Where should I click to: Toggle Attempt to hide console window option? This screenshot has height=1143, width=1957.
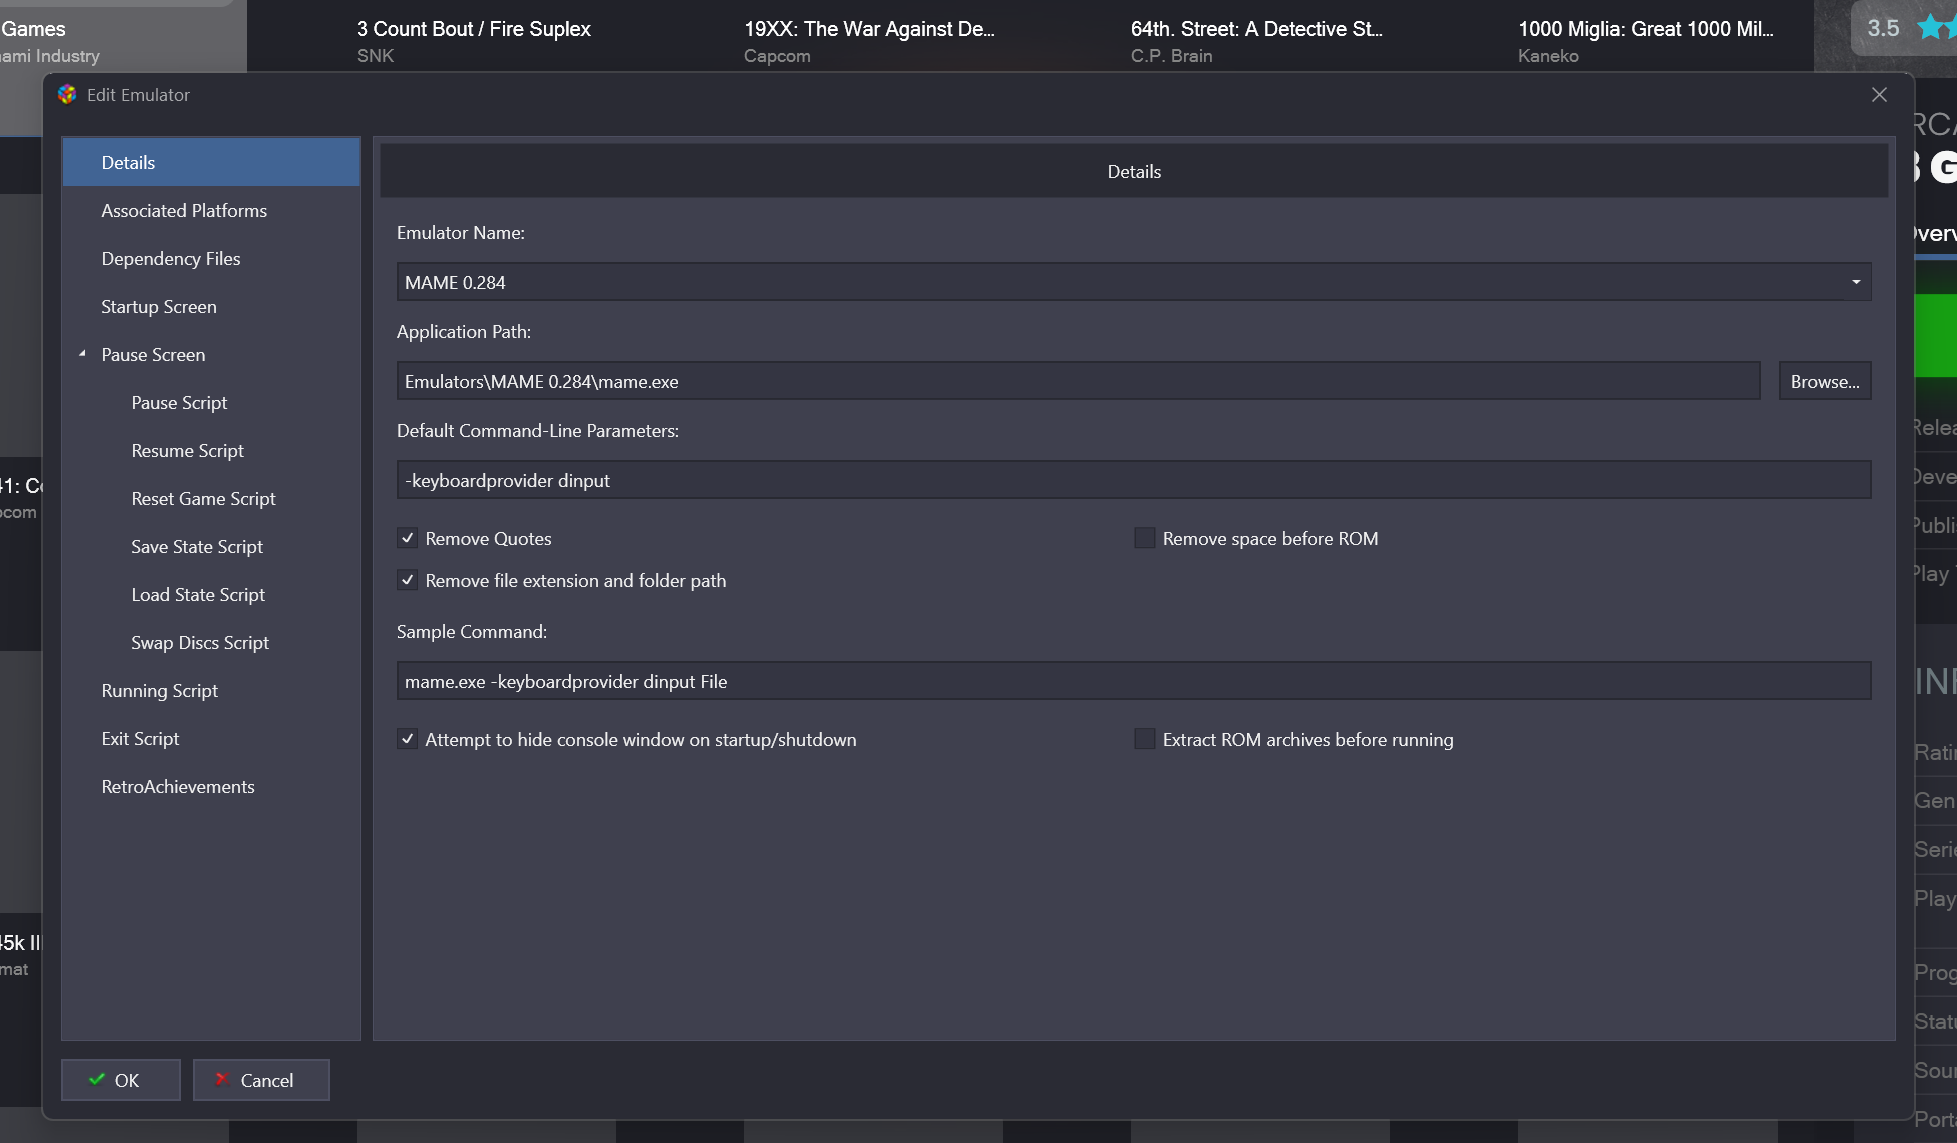(408, 740)
